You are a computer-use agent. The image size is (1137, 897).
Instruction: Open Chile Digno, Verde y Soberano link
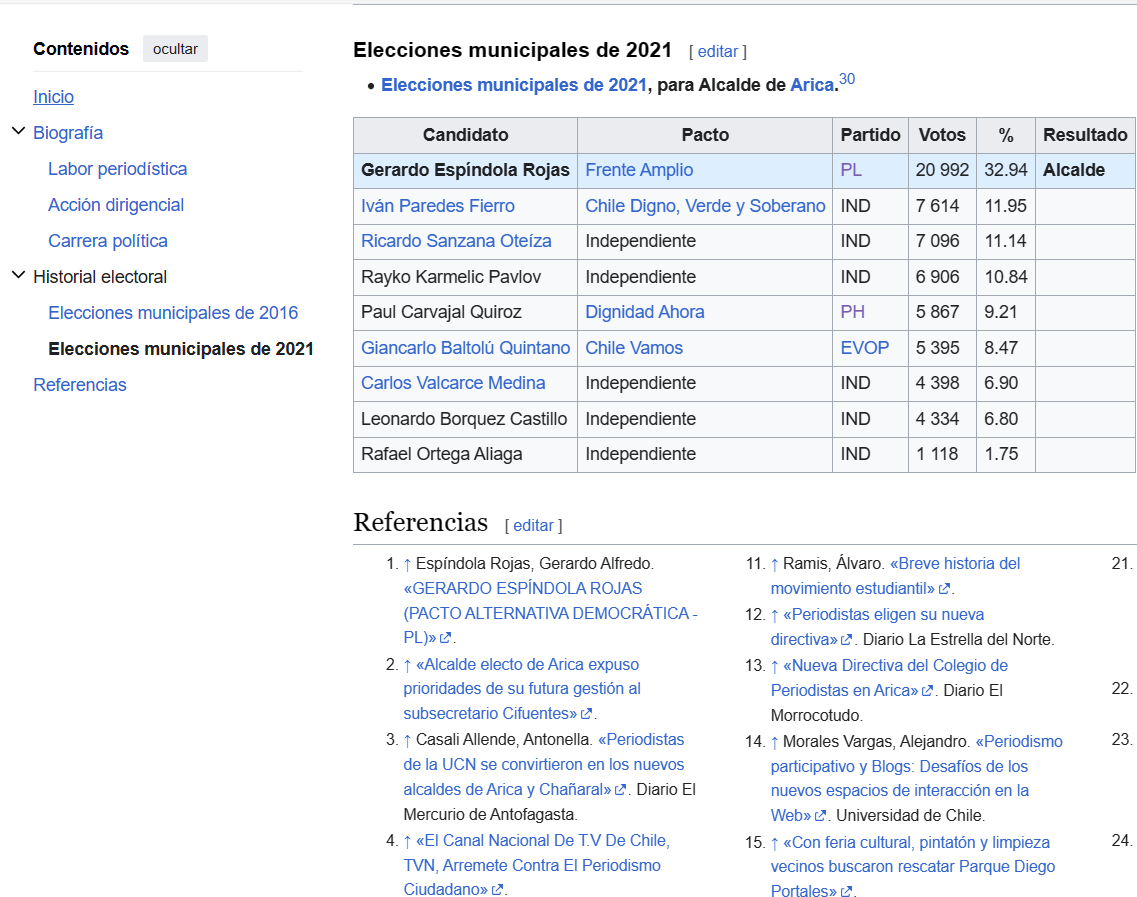[706, 206]
